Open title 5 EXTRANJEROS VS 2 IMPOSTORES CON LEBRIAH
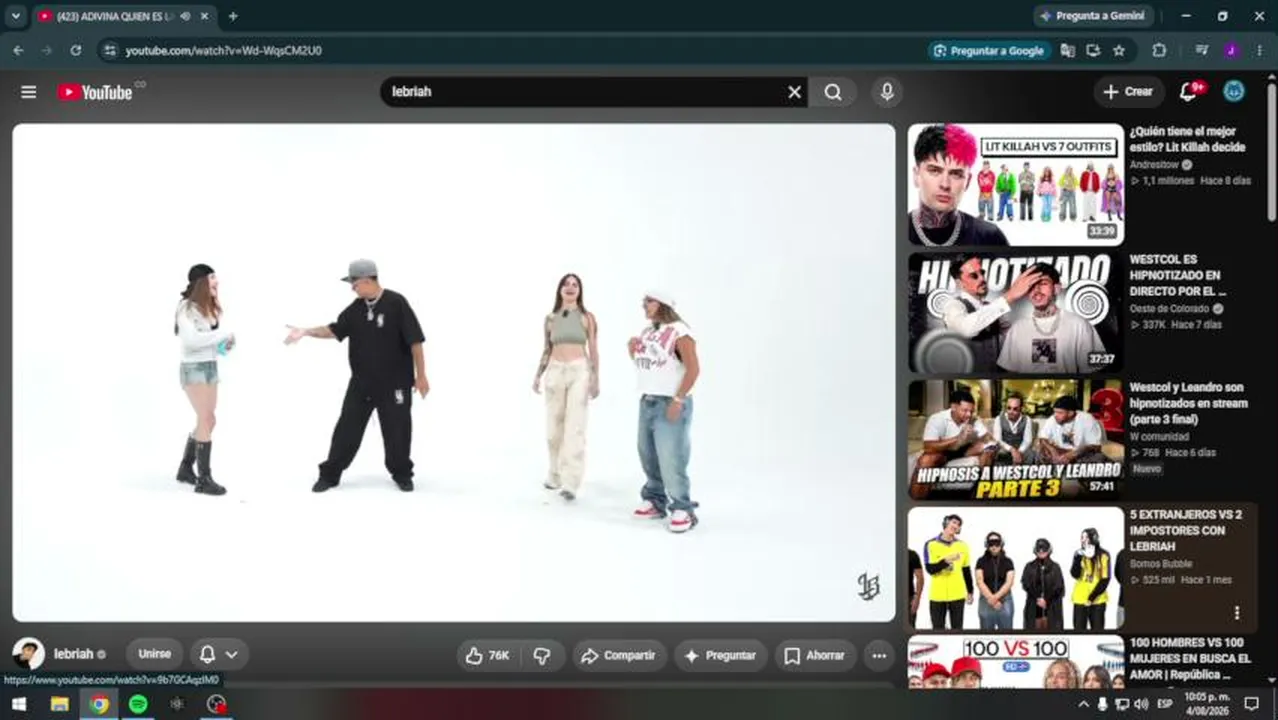Screen dimensions: 1278x720 1186,531
